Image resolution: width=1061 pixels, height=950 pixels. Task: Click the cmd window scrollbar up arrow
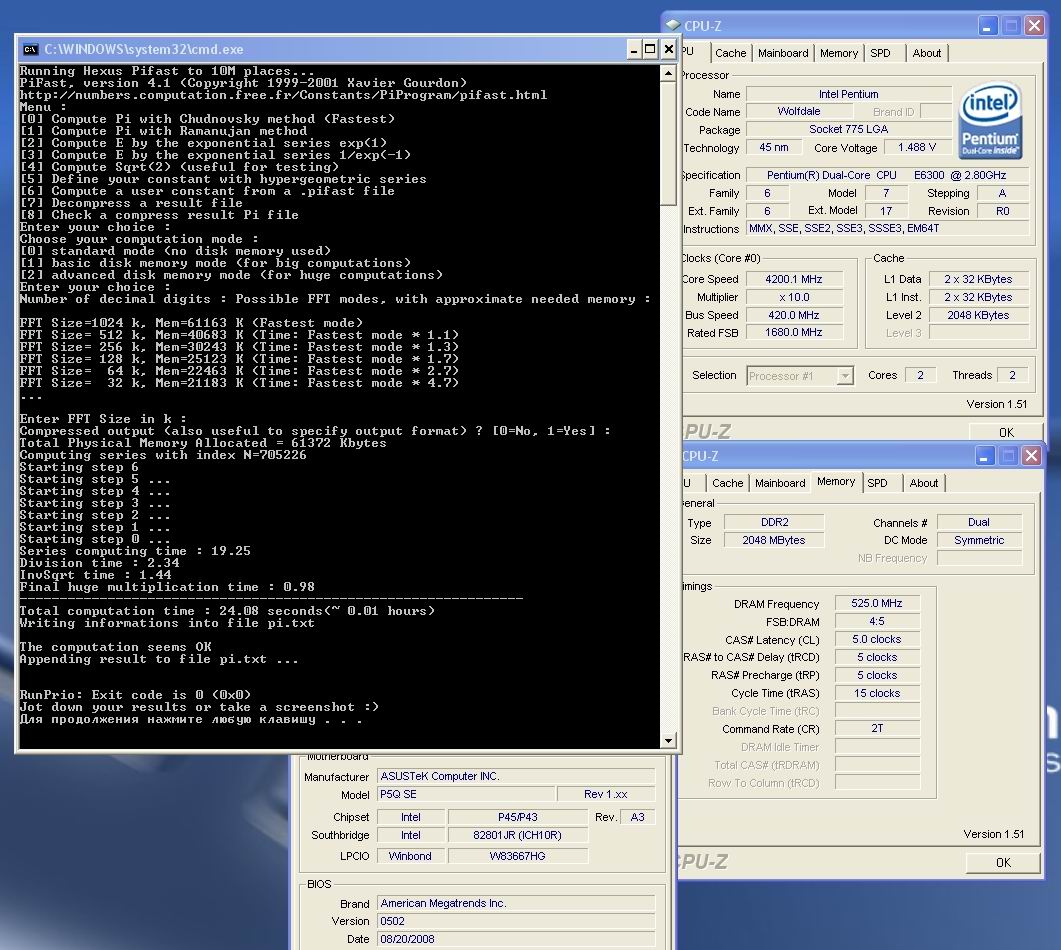pyautogui.click(x=669, y=73)
